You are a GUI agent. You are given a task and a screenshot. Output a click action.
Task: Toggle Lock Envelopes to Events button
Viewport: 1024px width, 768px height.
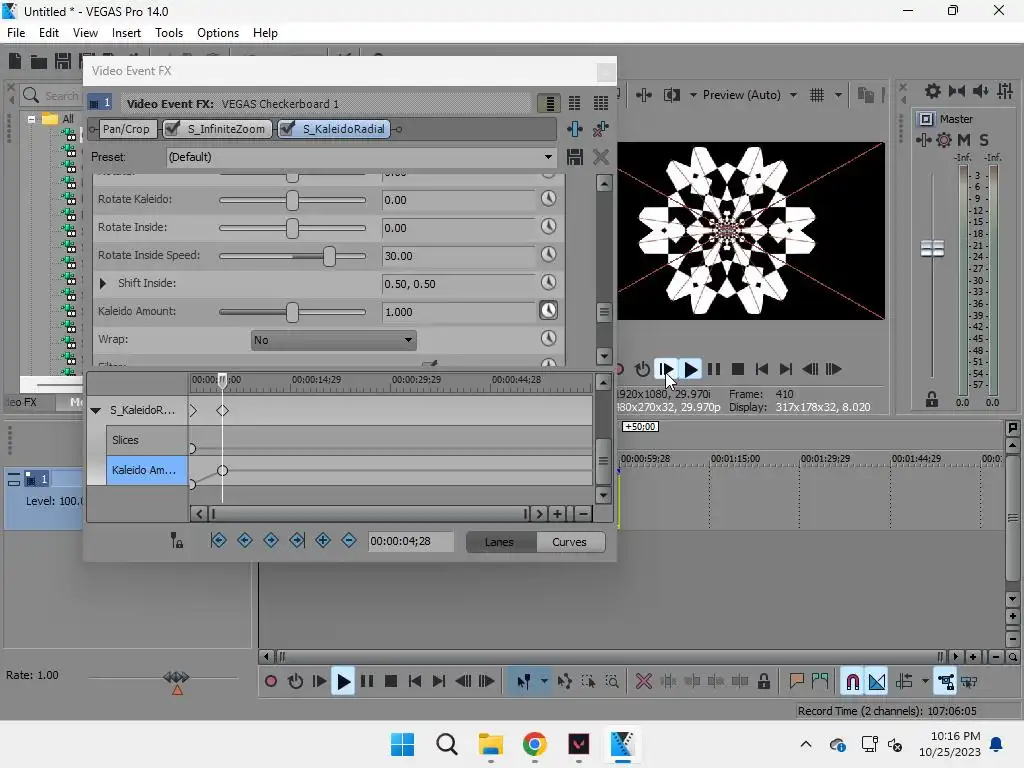945,682
